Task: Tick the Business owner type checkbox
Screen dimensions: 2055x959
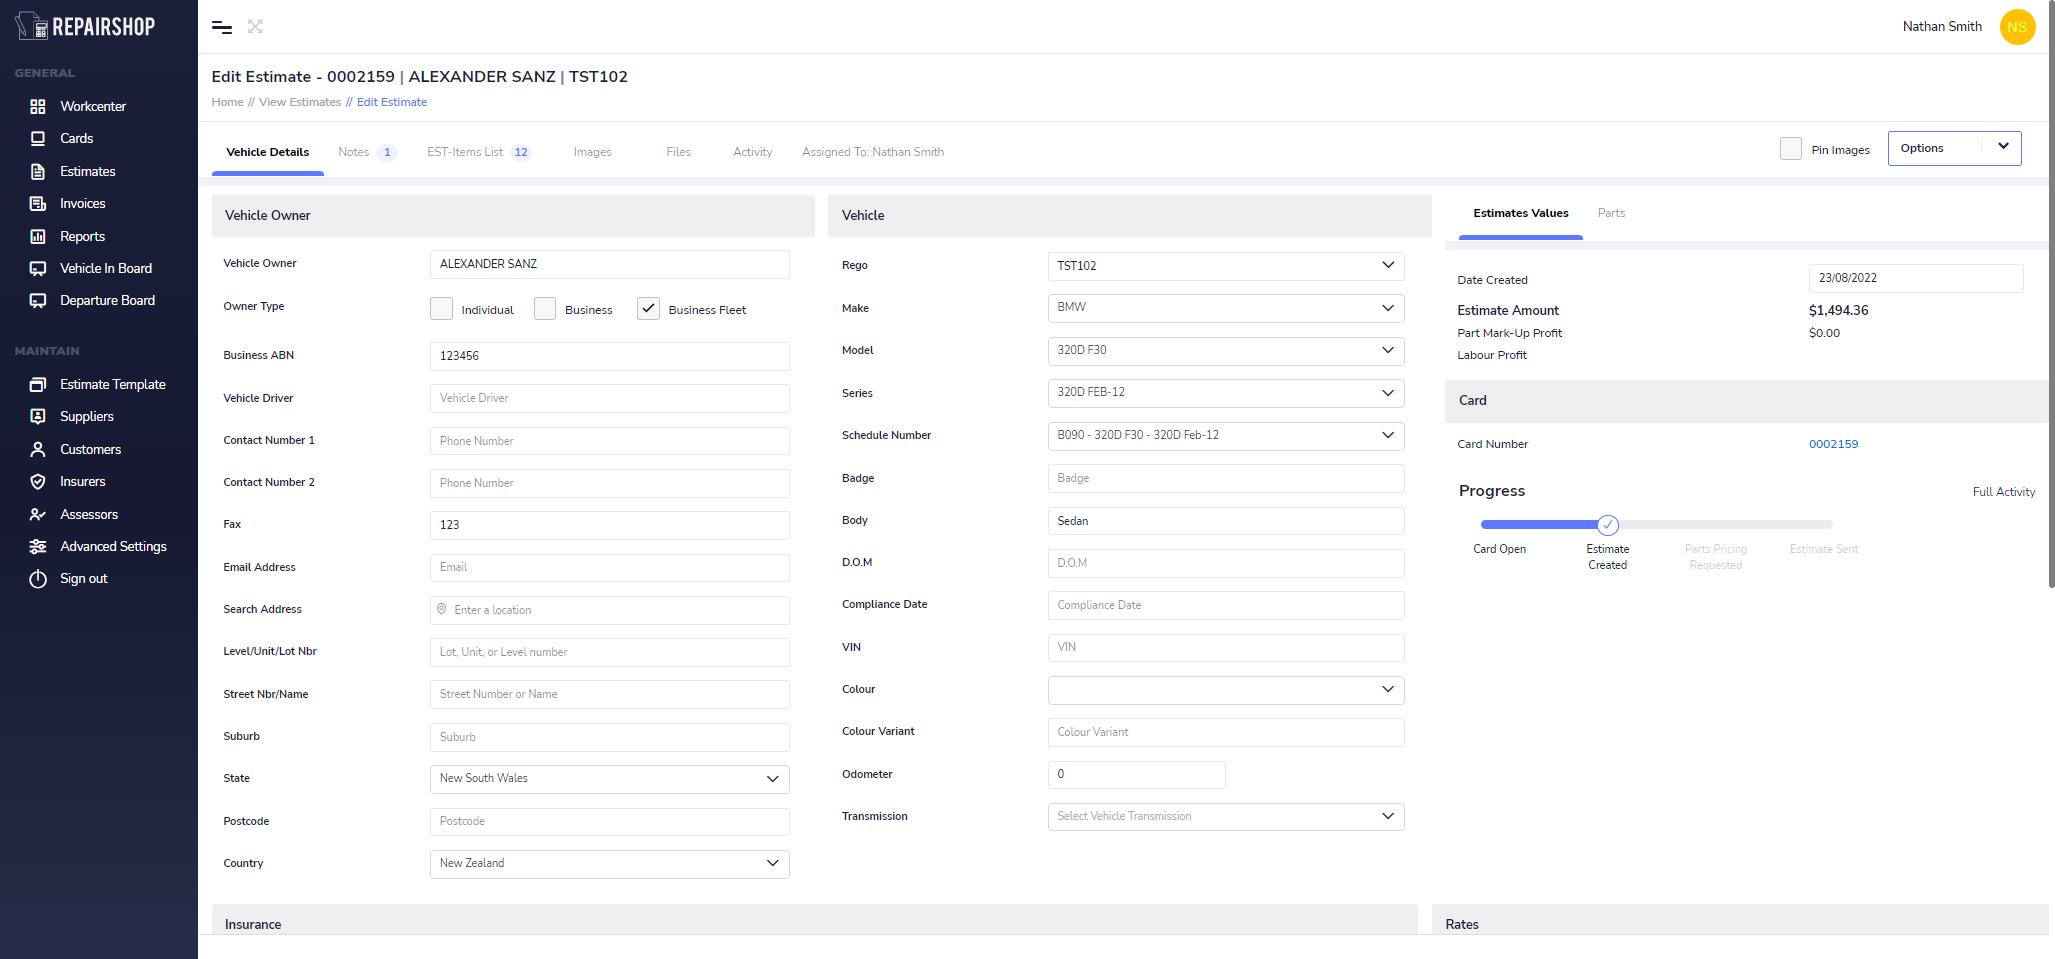Action: click(x=545, y=308)
